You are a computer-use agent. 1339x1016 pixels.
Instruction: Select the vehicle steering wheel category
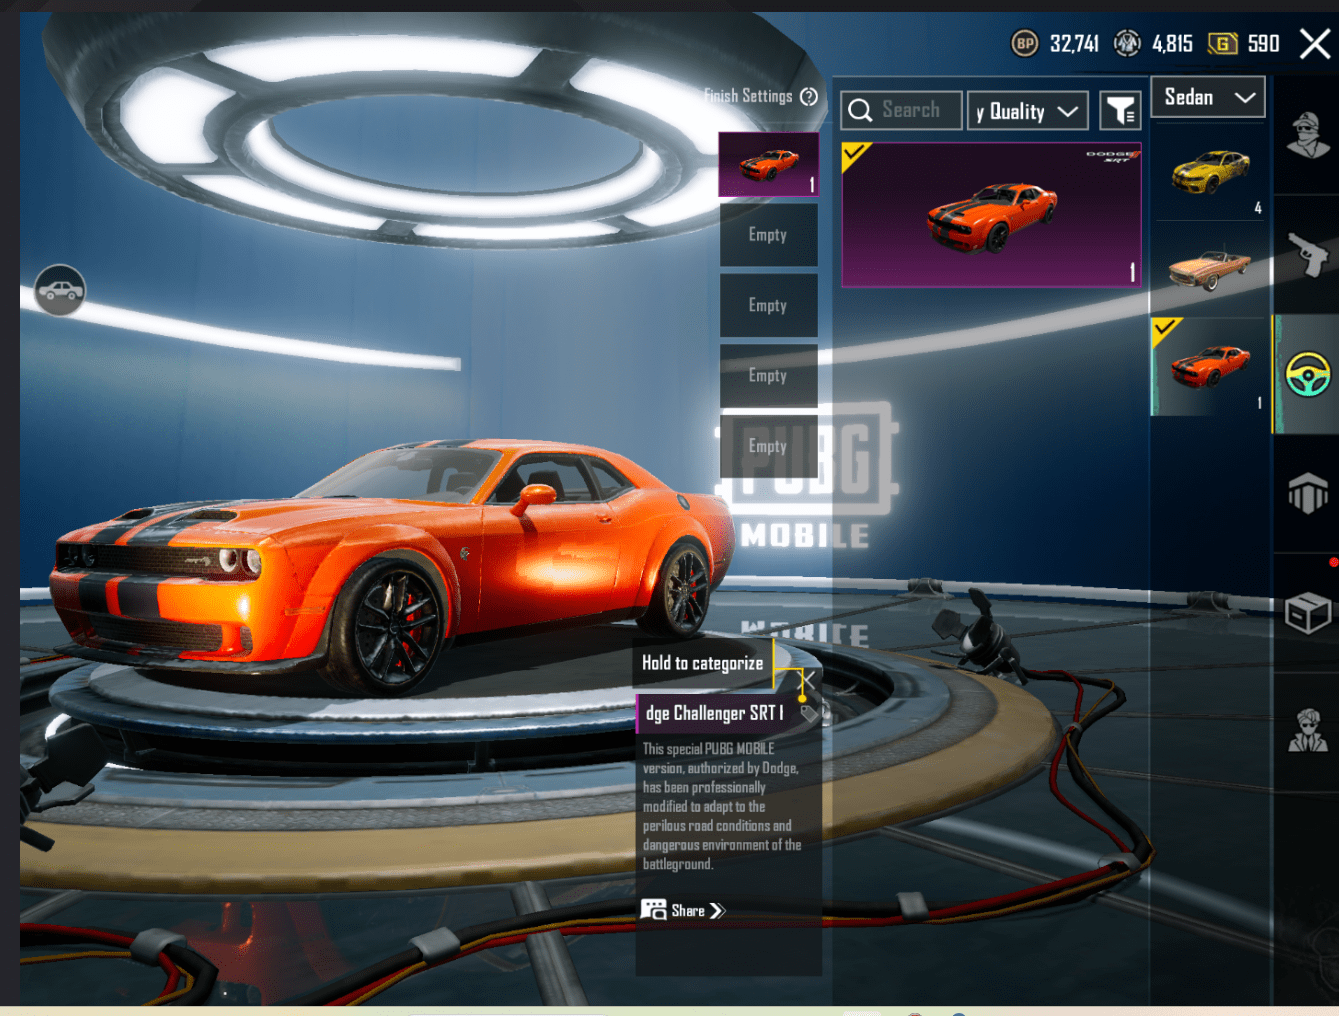[1307, 375]
